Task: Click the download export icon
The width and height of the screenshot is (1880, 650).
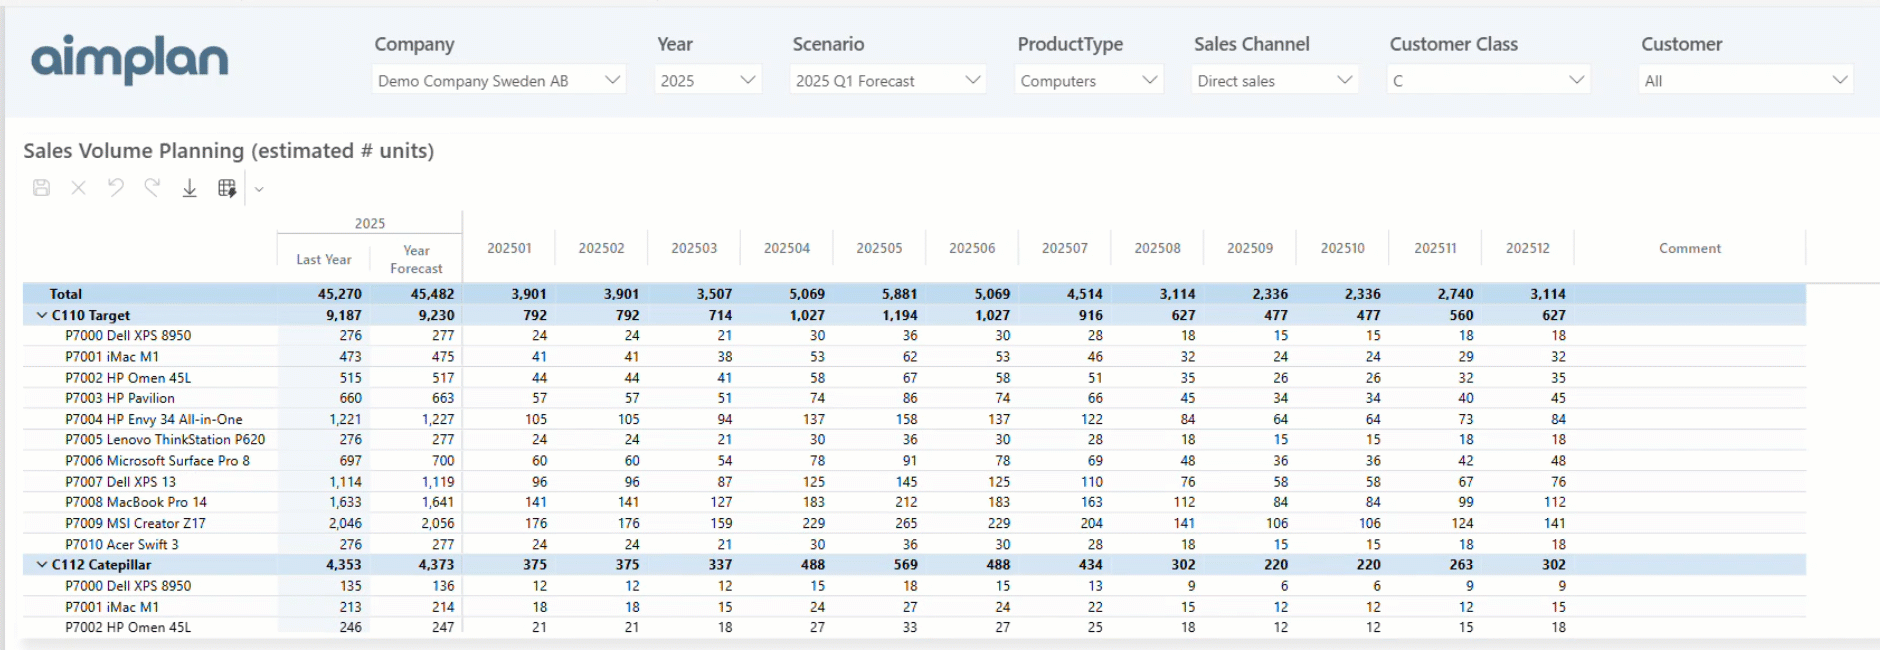Action: [x=189, y=188]
